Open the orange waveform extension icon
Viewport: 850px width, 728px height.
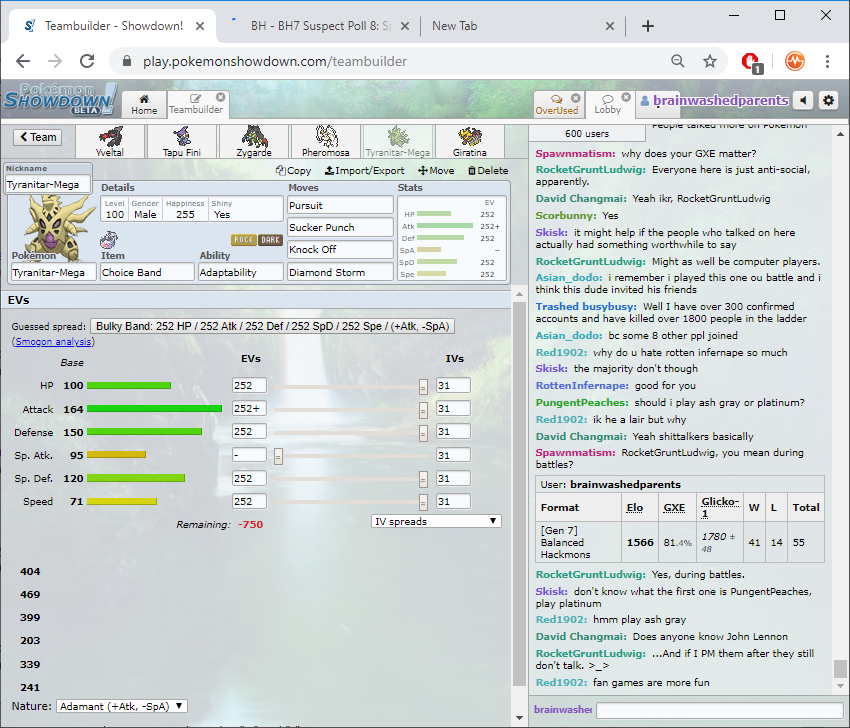[x=794, y=61]
